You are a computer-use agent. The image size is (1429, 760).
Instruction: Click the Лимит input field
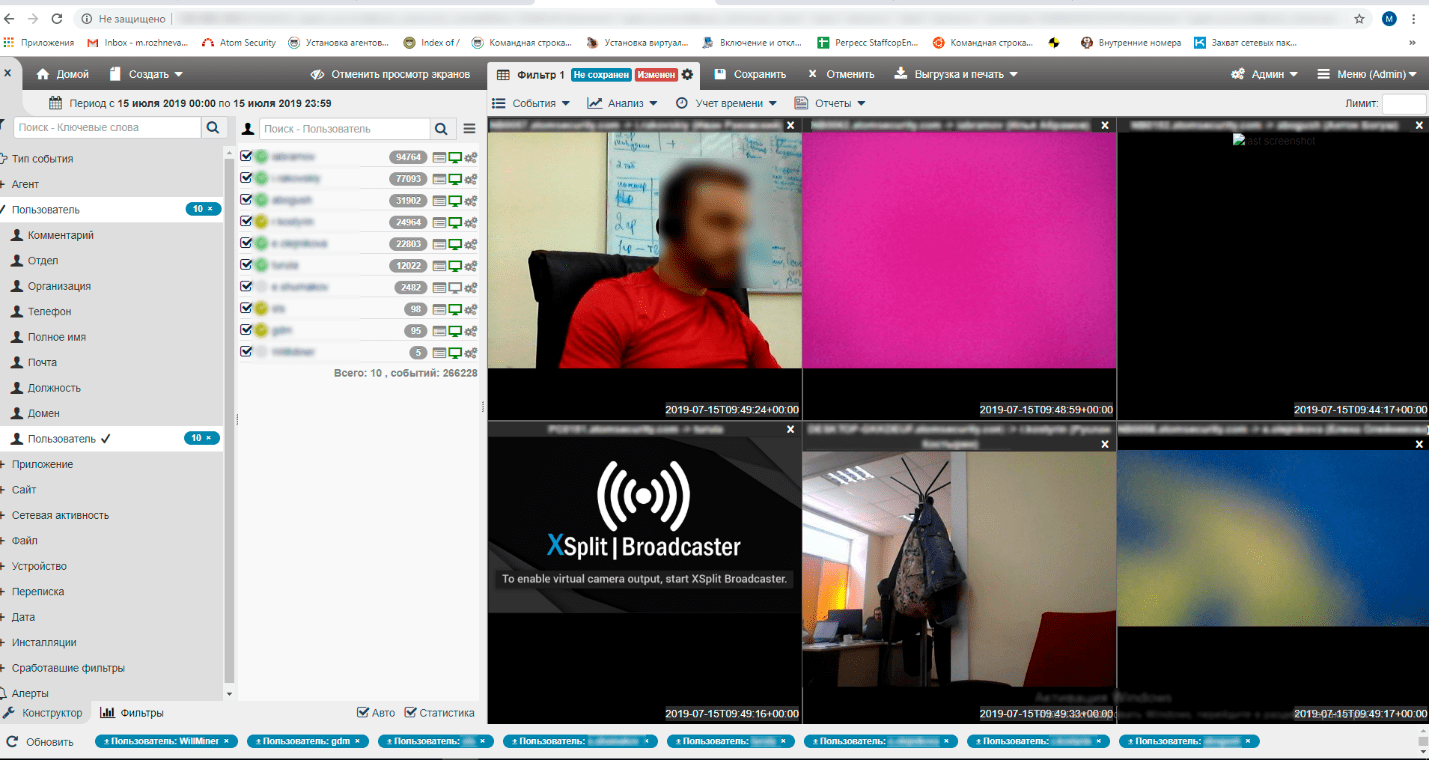coord(1404,104)
